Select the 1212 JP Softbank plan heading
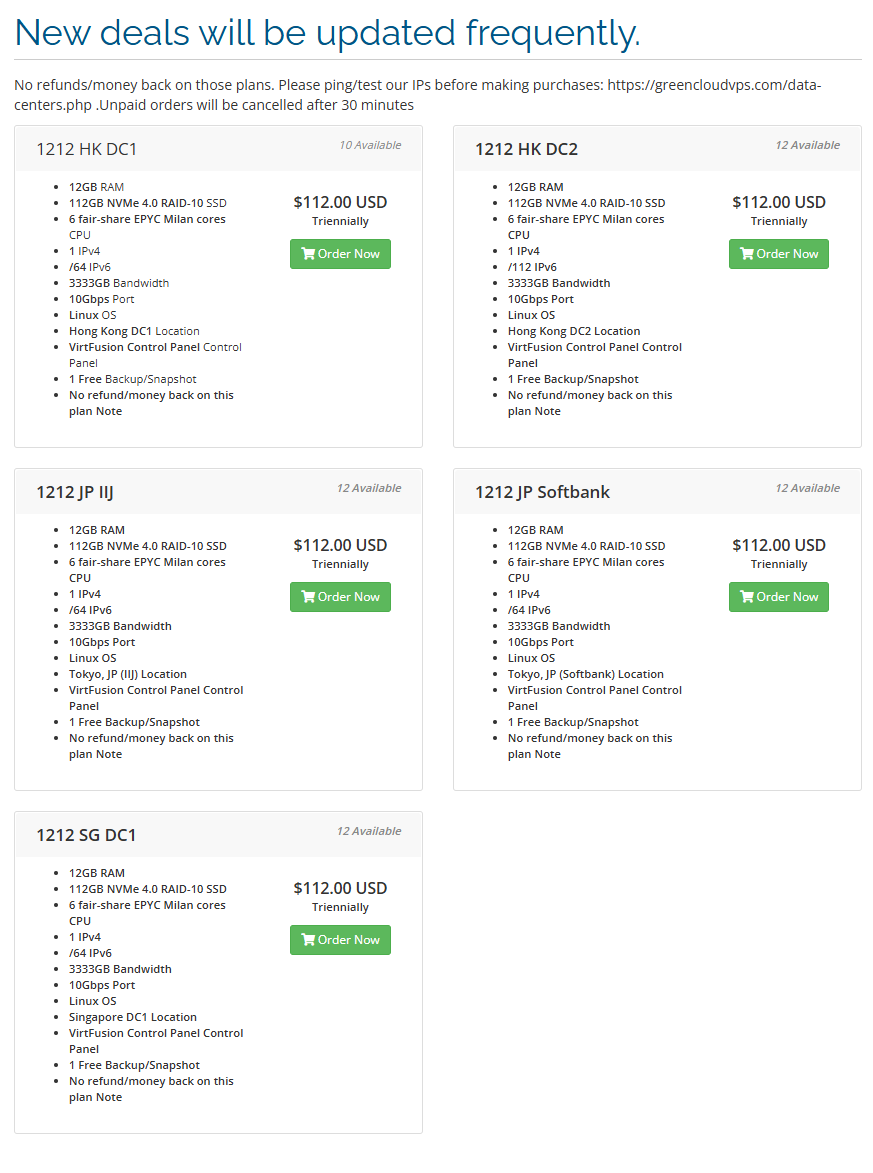Screen dimensions: 873x1173 542,492
